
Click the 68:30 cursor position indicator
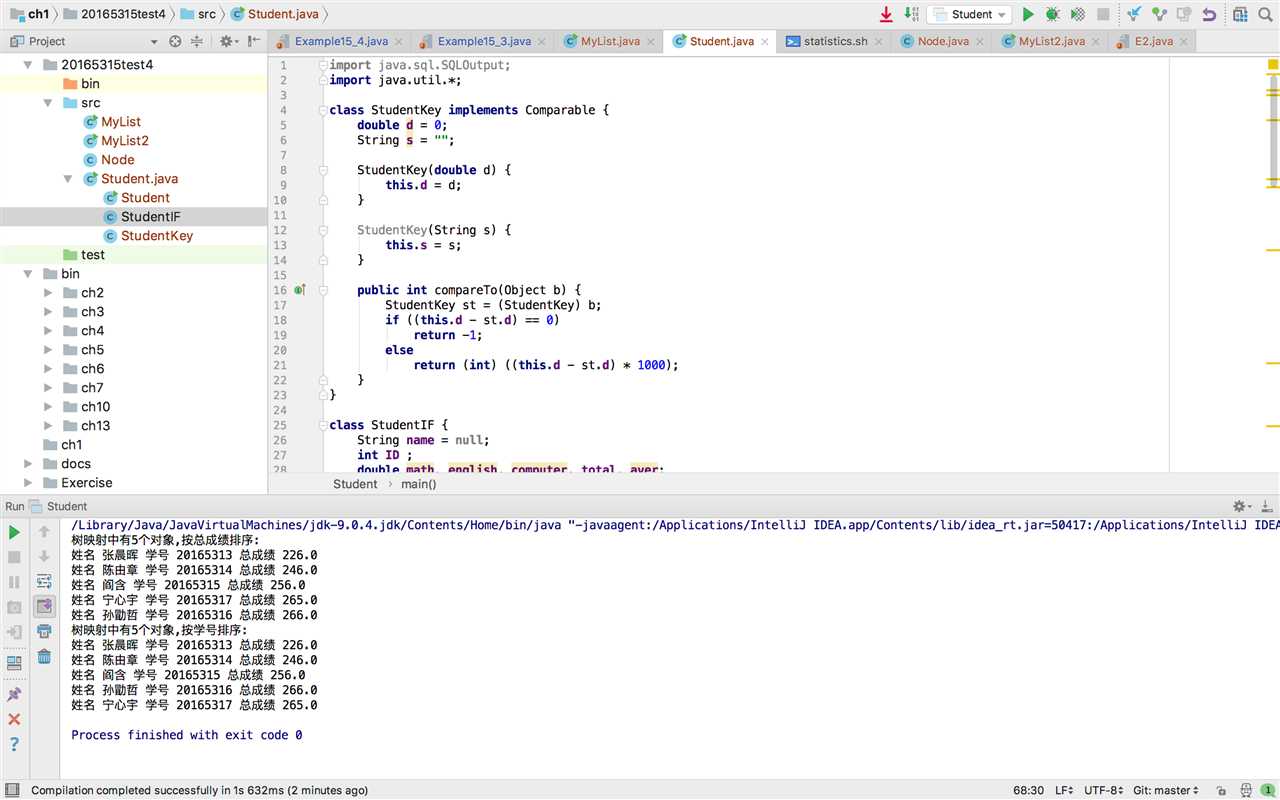click(x=1029, y=790)
